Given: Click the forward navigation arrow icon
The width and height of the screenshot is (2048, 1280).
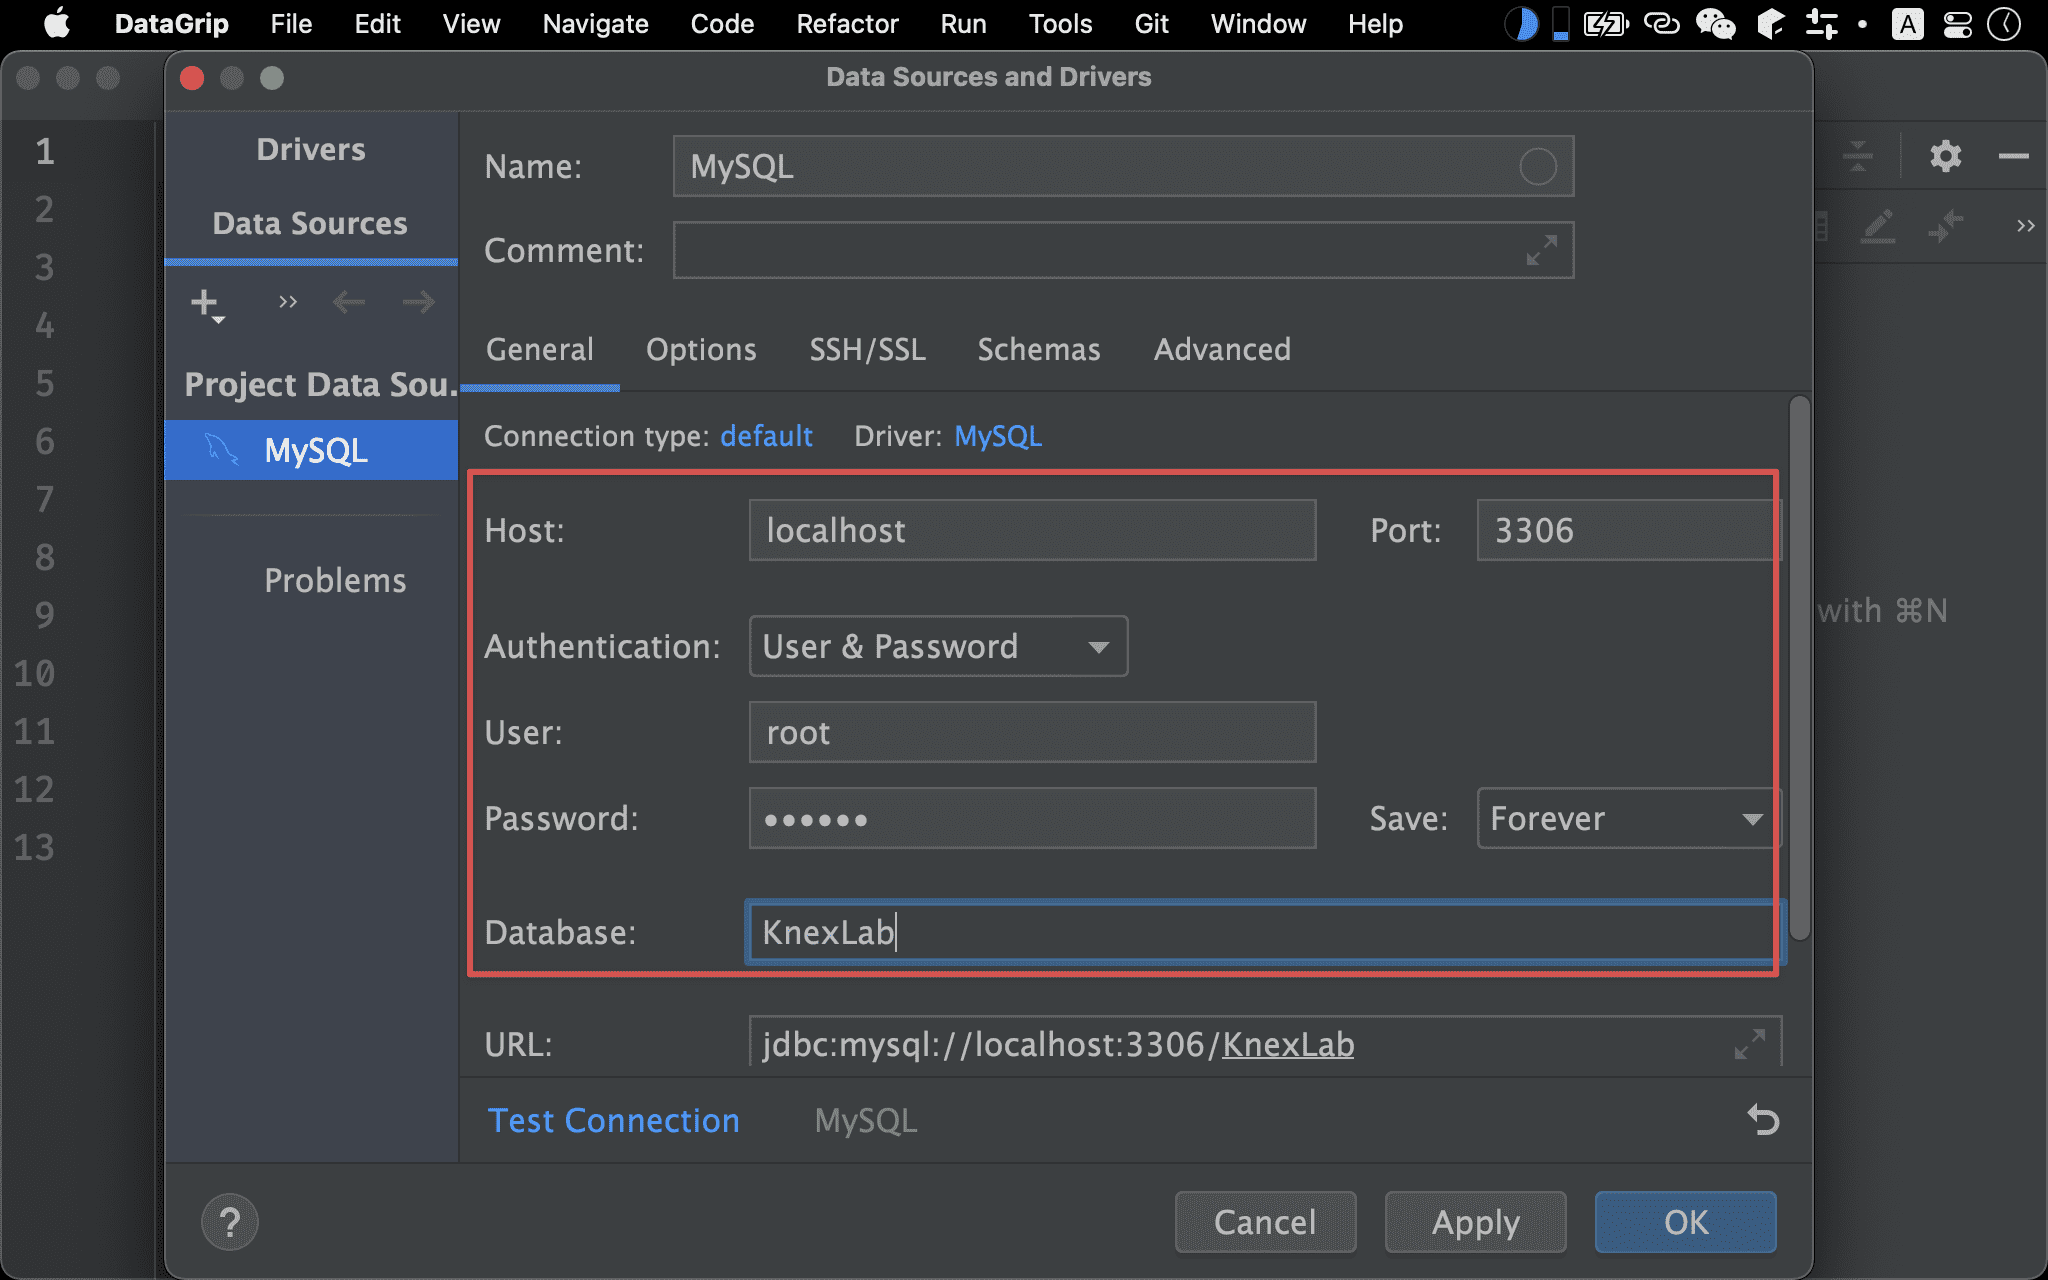Looking at the screenshot, I should [x=420, y=302].
